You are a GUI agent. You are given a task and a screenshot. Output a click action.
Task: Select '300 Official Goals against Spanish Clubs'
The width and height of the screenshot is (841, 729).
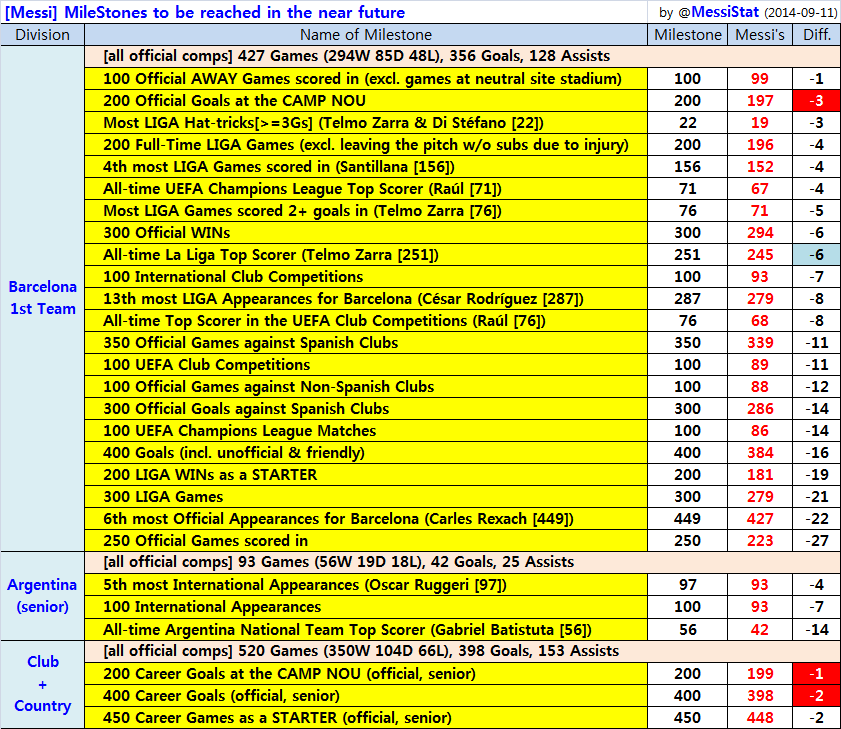(366, 409)
